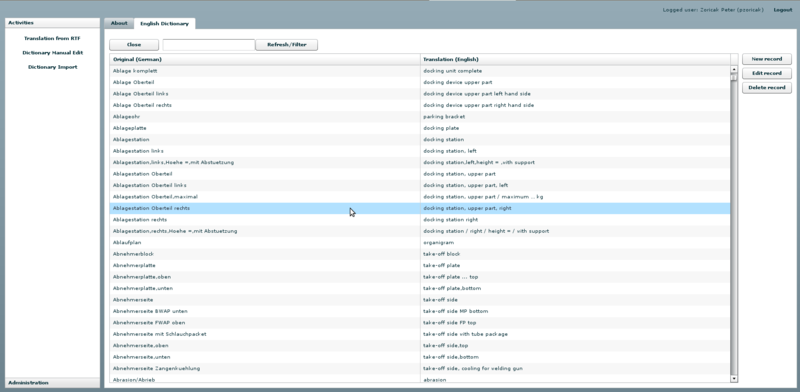Select the 'Ablagestation Oberteil,maximal' row
Viewport: 800px width, 392px height.
click(420, 197)
